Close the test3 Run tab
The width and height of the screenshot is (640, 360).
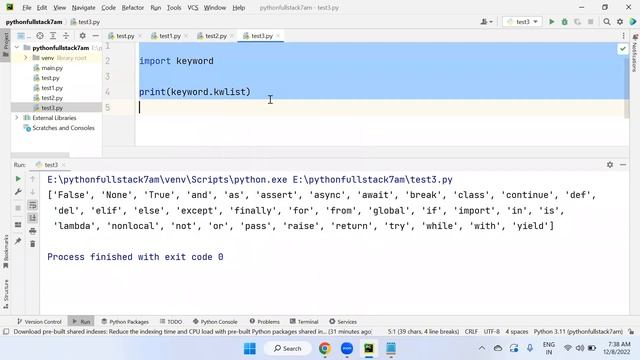[64, 165]
